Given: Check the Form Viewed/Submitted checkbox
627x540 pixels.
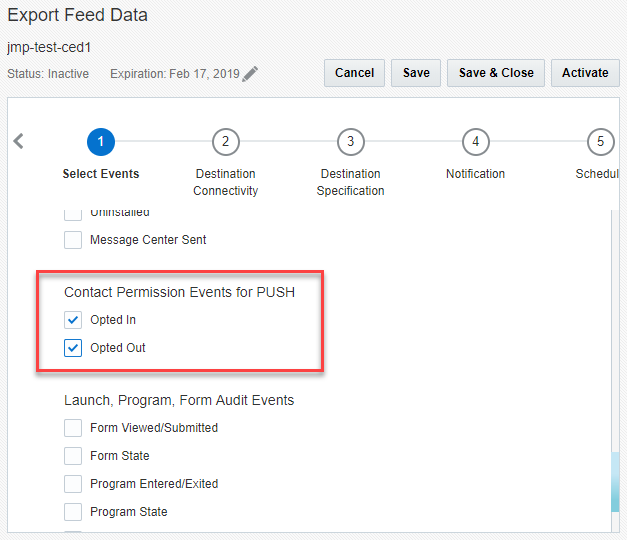Looking at the screenshot, I should 73,428.
